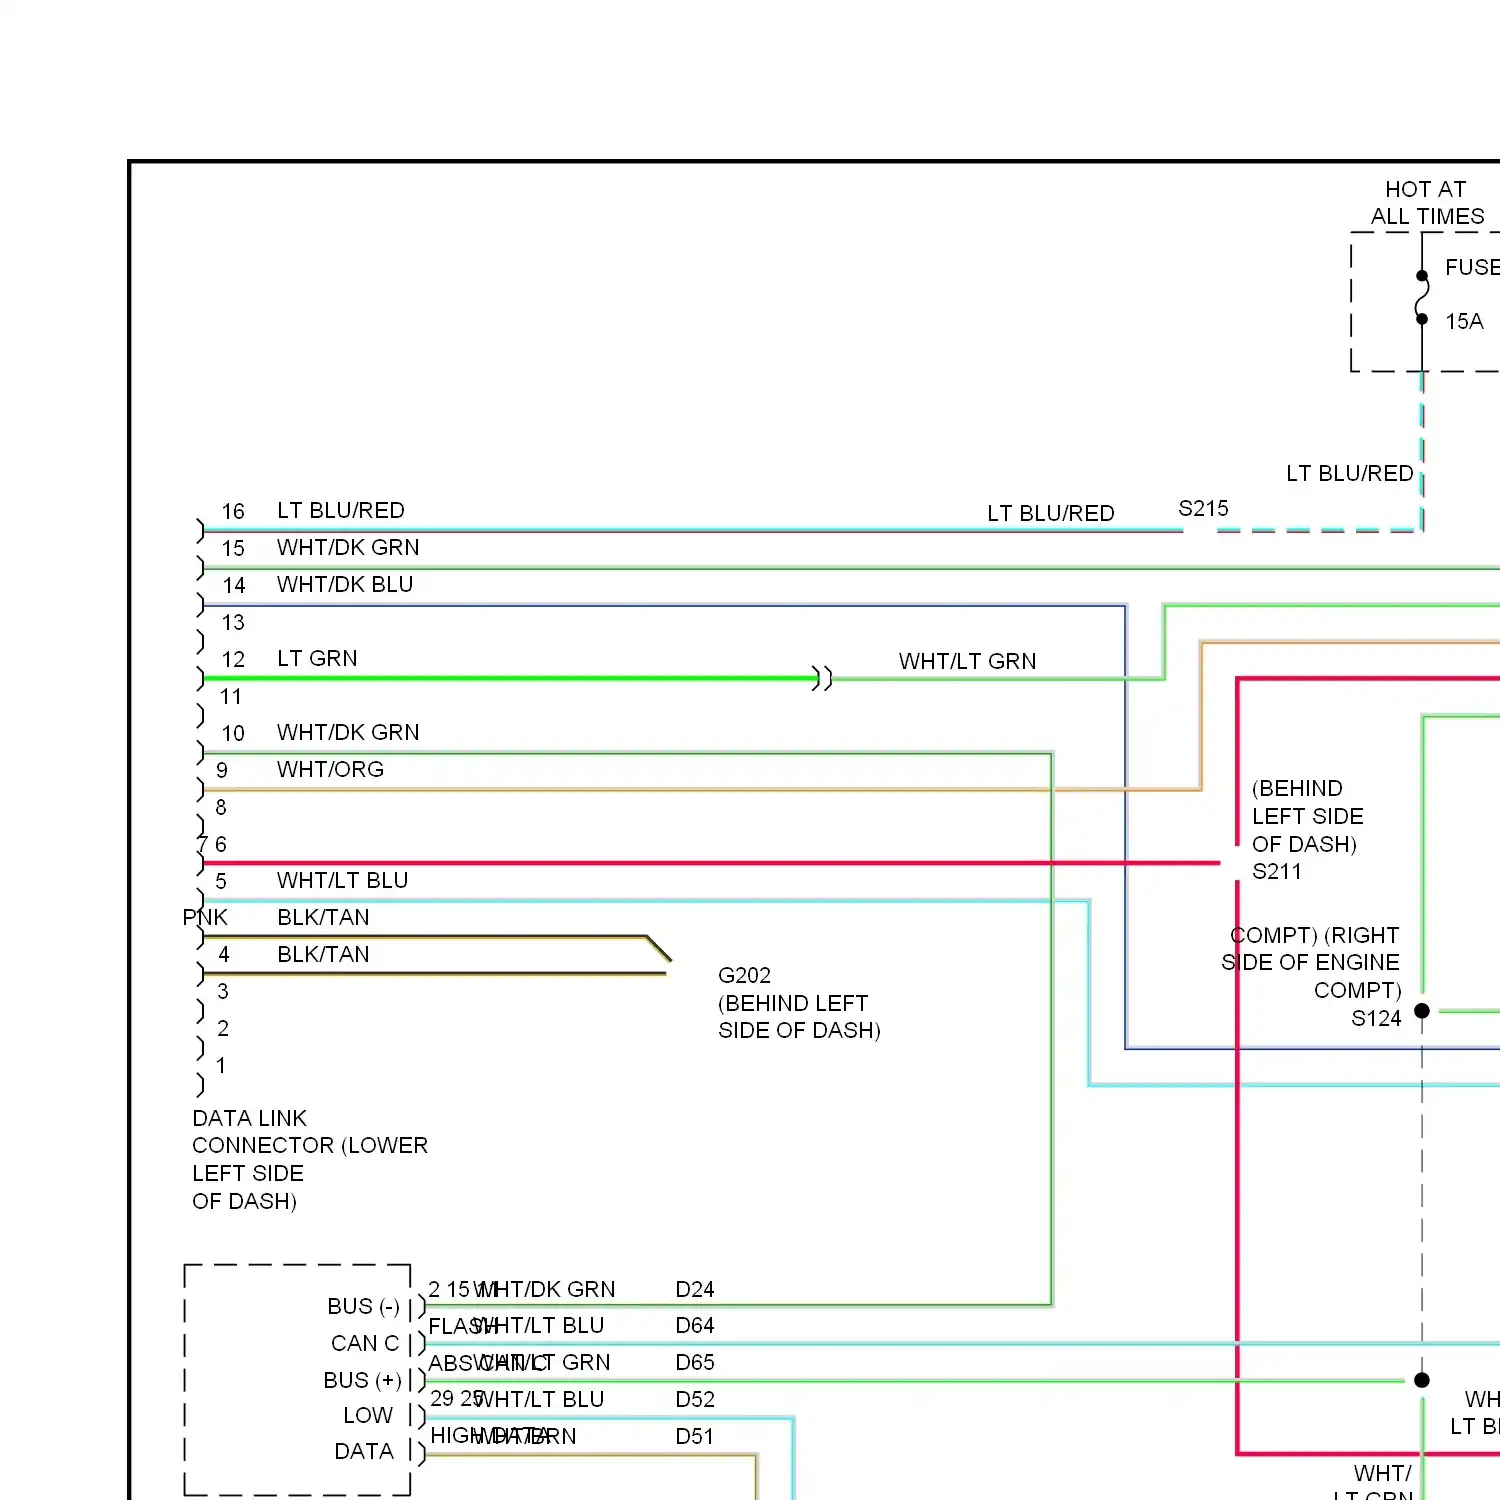Click 'WHT/DK GRN' label at pin 10
This screenshot has width=1500, height=1500.
pos(348,732)
